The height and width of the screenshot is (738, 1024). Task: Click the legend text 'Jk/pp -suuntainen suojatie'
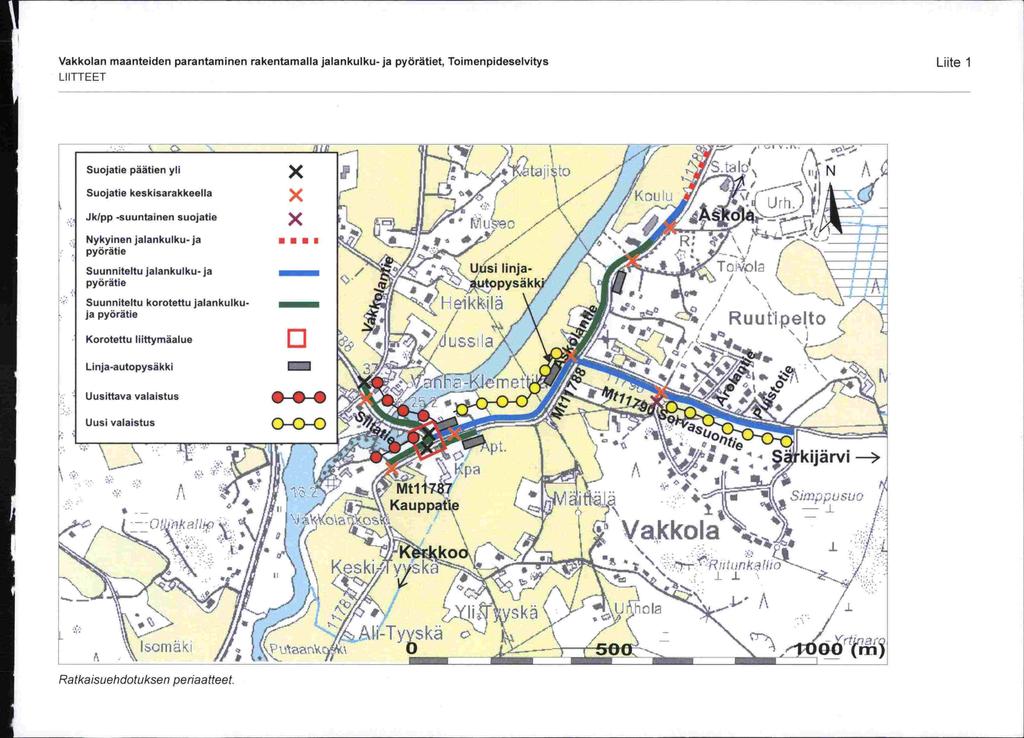coord(152,217)
